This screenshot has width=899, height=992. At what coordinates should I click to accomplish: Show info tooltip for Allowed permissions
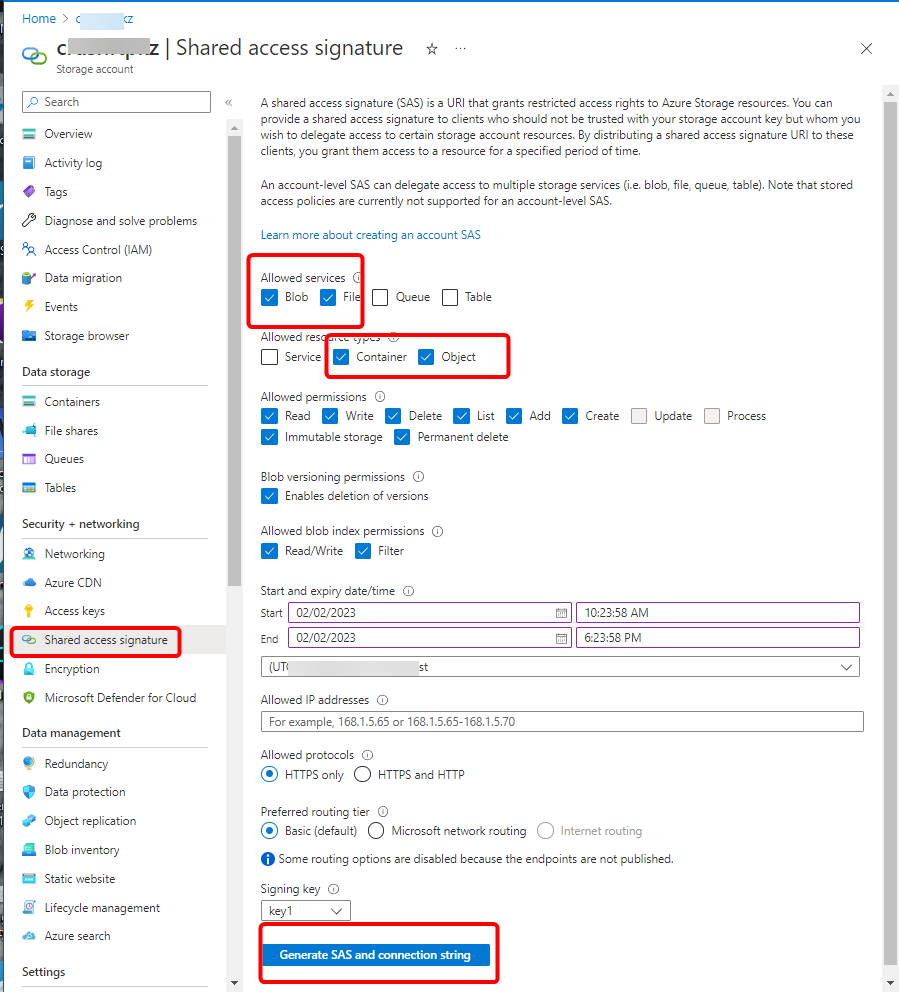[380, 397]
